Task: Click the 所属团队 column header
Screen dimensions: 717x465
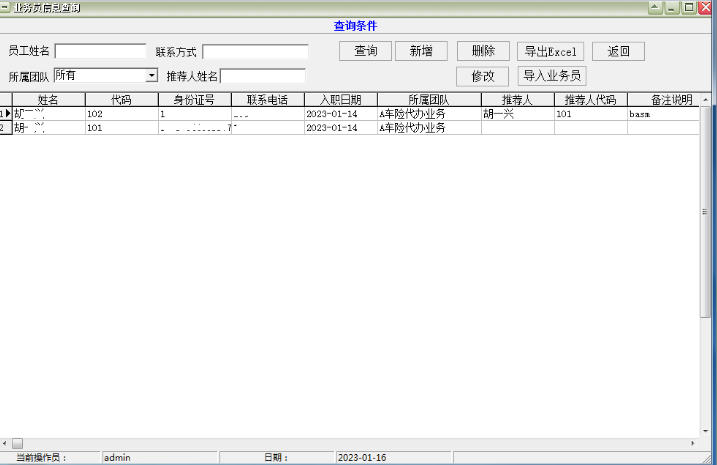Action: (x=429, y=100)
